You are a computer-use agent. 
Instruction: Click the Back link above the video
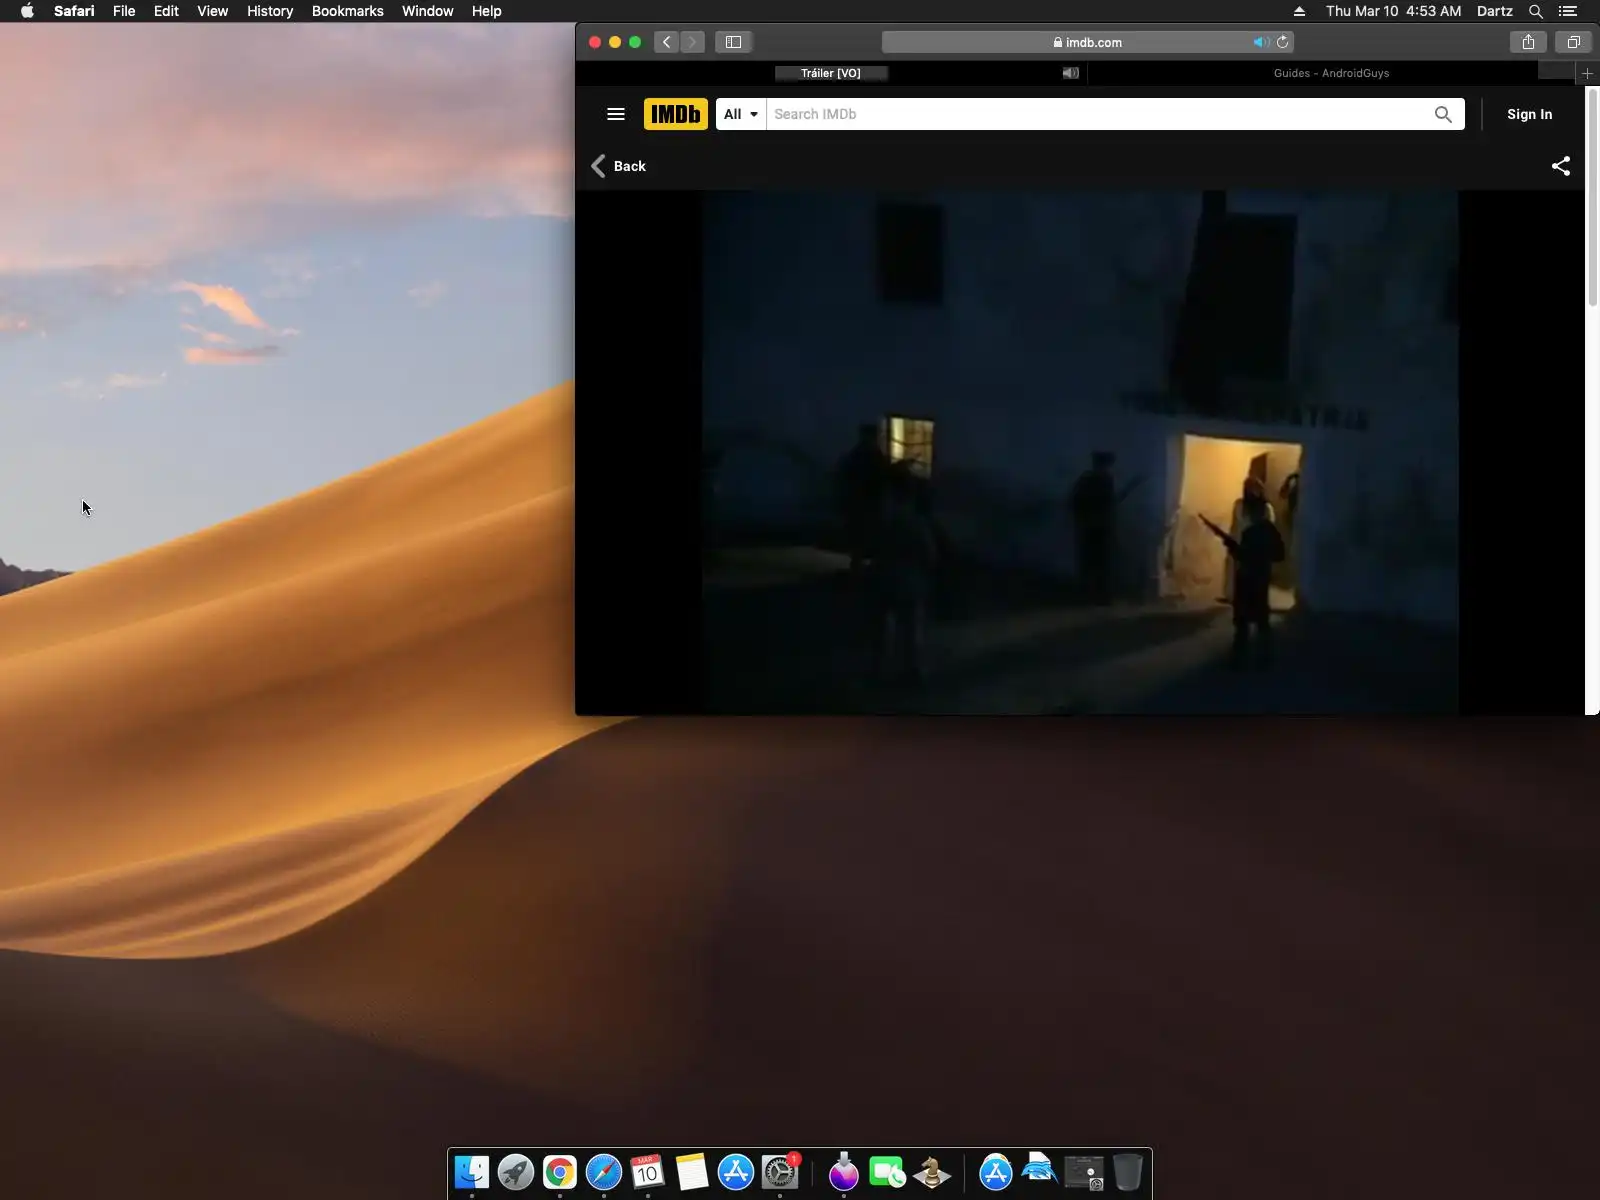tap(619, 166)
